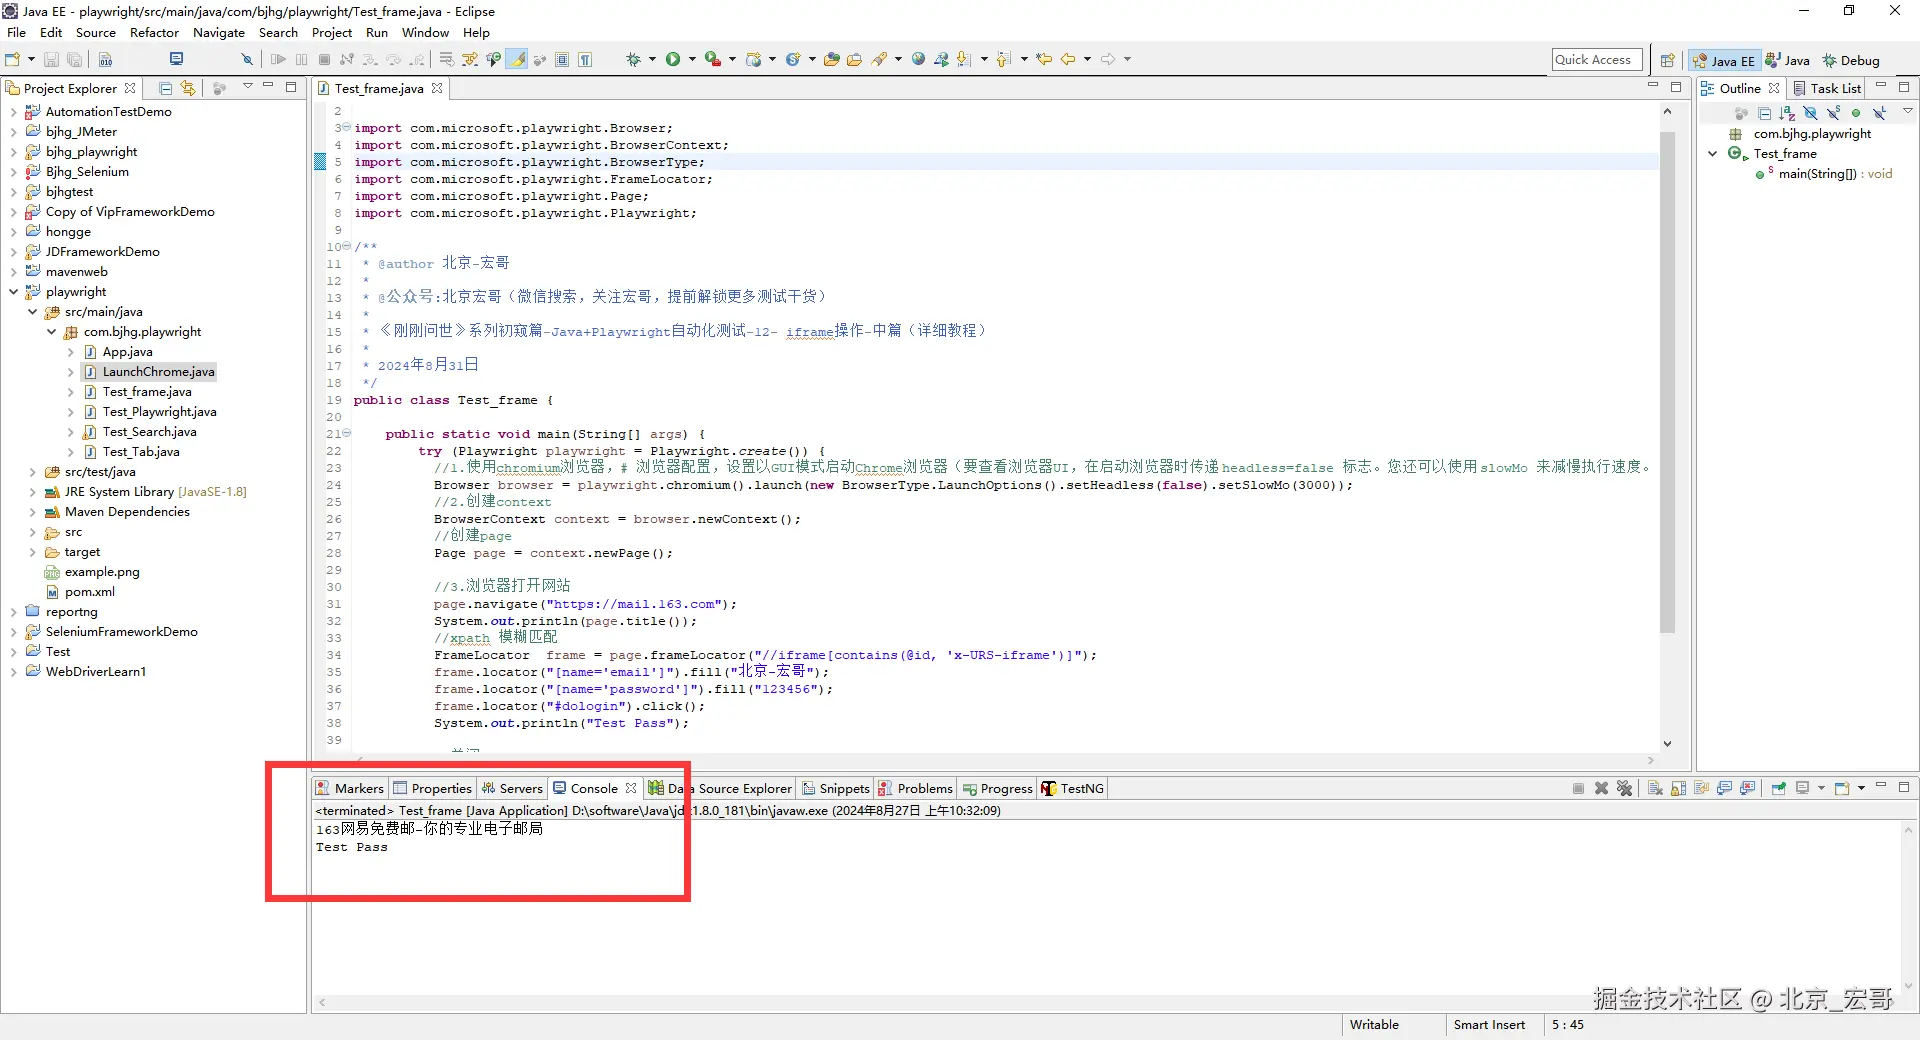The width and height of the screenshot is (1920, 1040).
Task: Click the Last Edit Location icon
Action: click(1044, 59)
